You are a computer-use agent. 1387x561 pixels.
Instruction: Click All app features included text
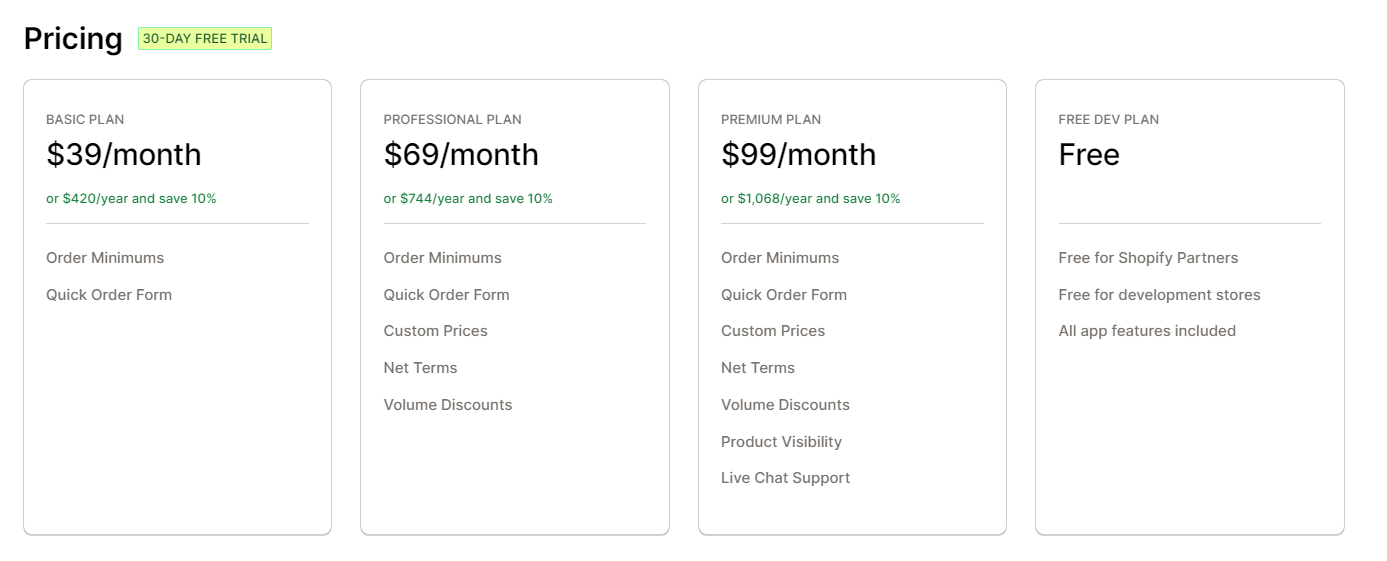tap(1147, 331)
